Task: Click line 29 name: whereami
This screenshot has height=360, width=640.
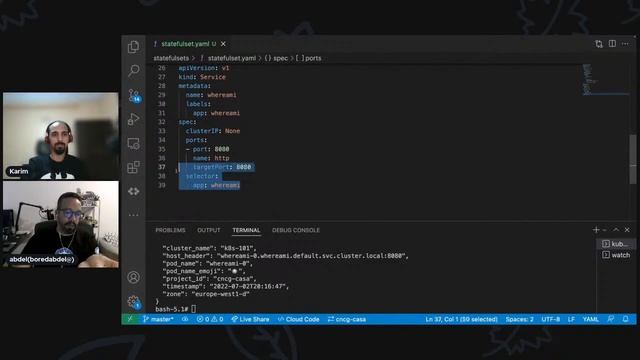Action: (211, 95)
